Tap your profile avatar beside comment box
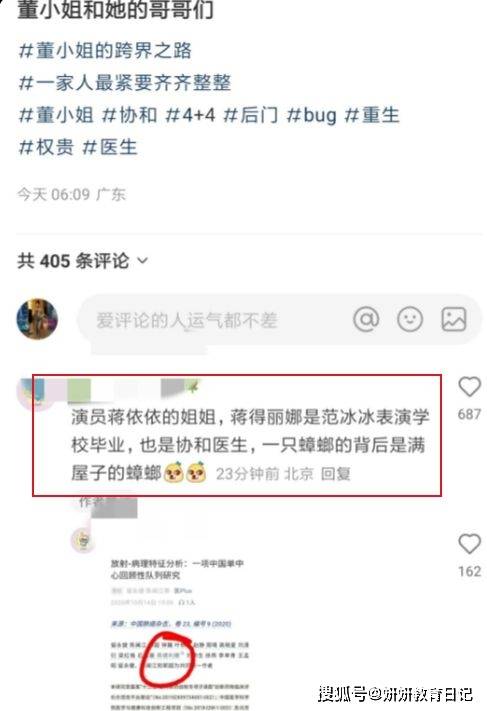Screen dimensions: 487x711 [37, 319]
